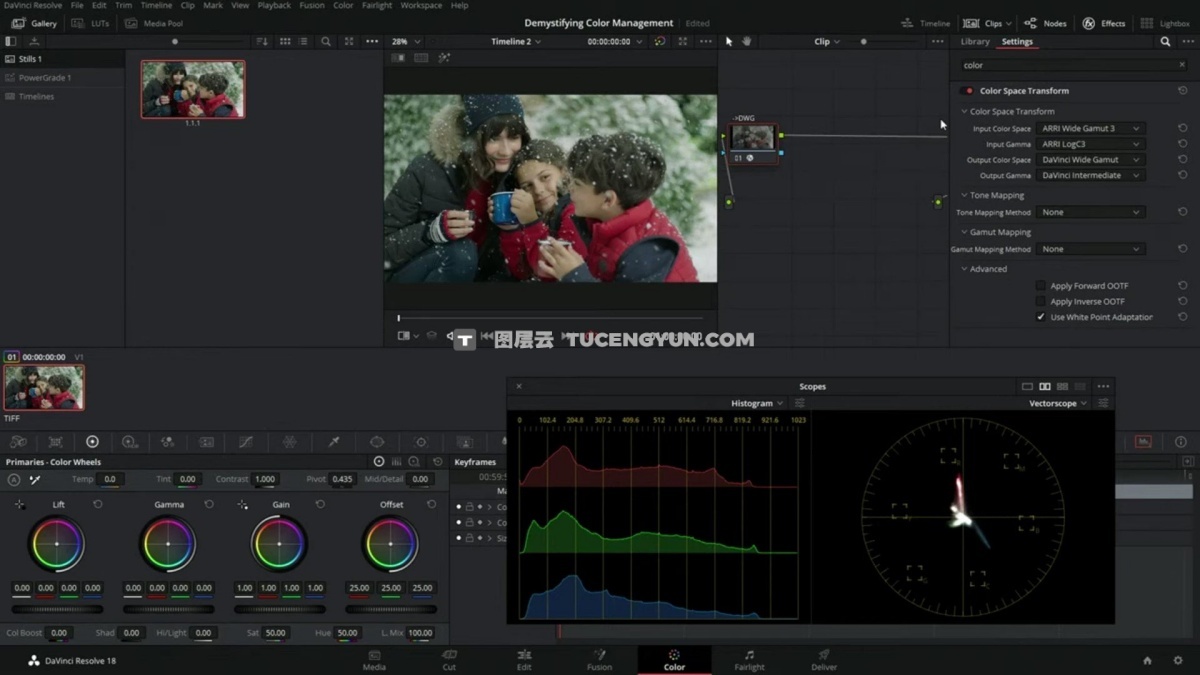Open the Curves palette icon

point(246,442)
